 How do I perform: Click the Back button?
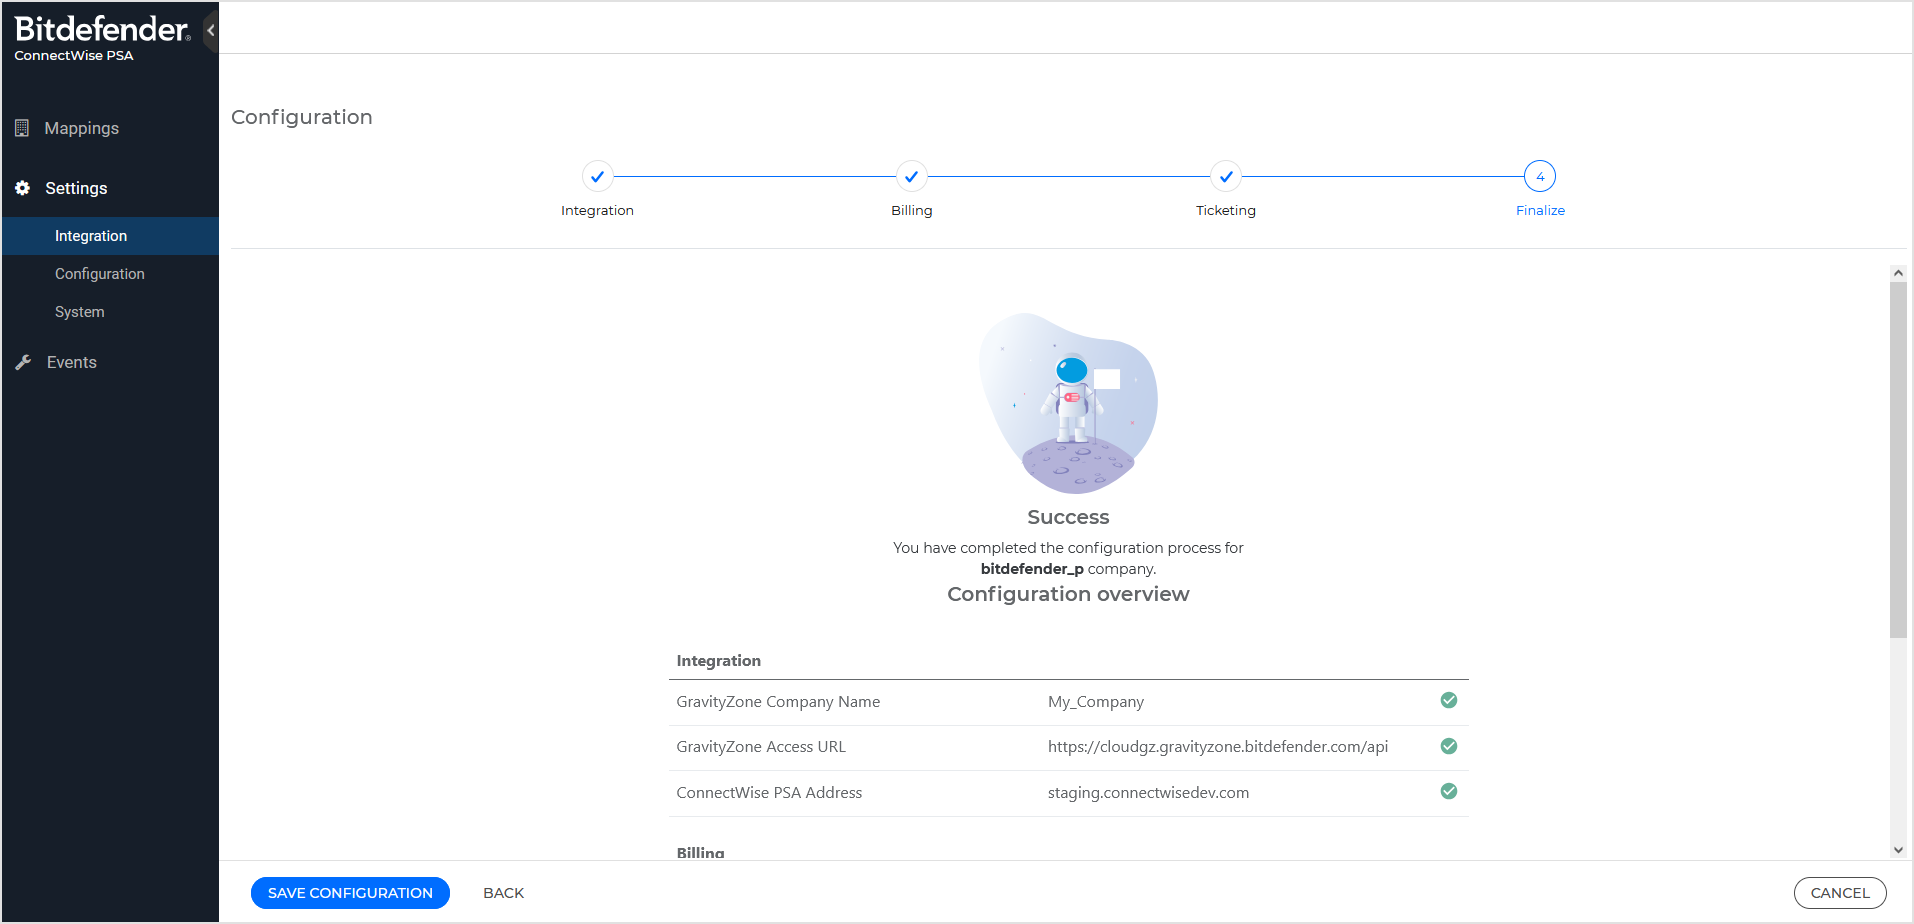pos(503,893)
